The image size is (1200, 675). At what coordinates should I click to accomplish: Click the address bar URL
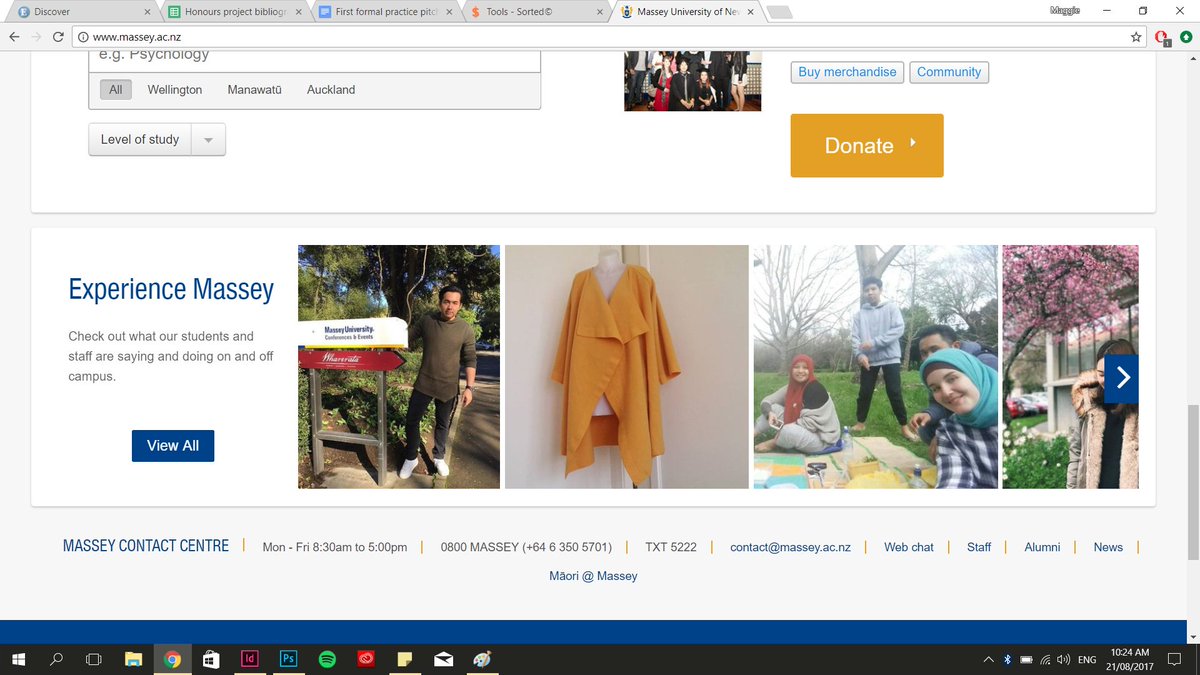(137, 37)
